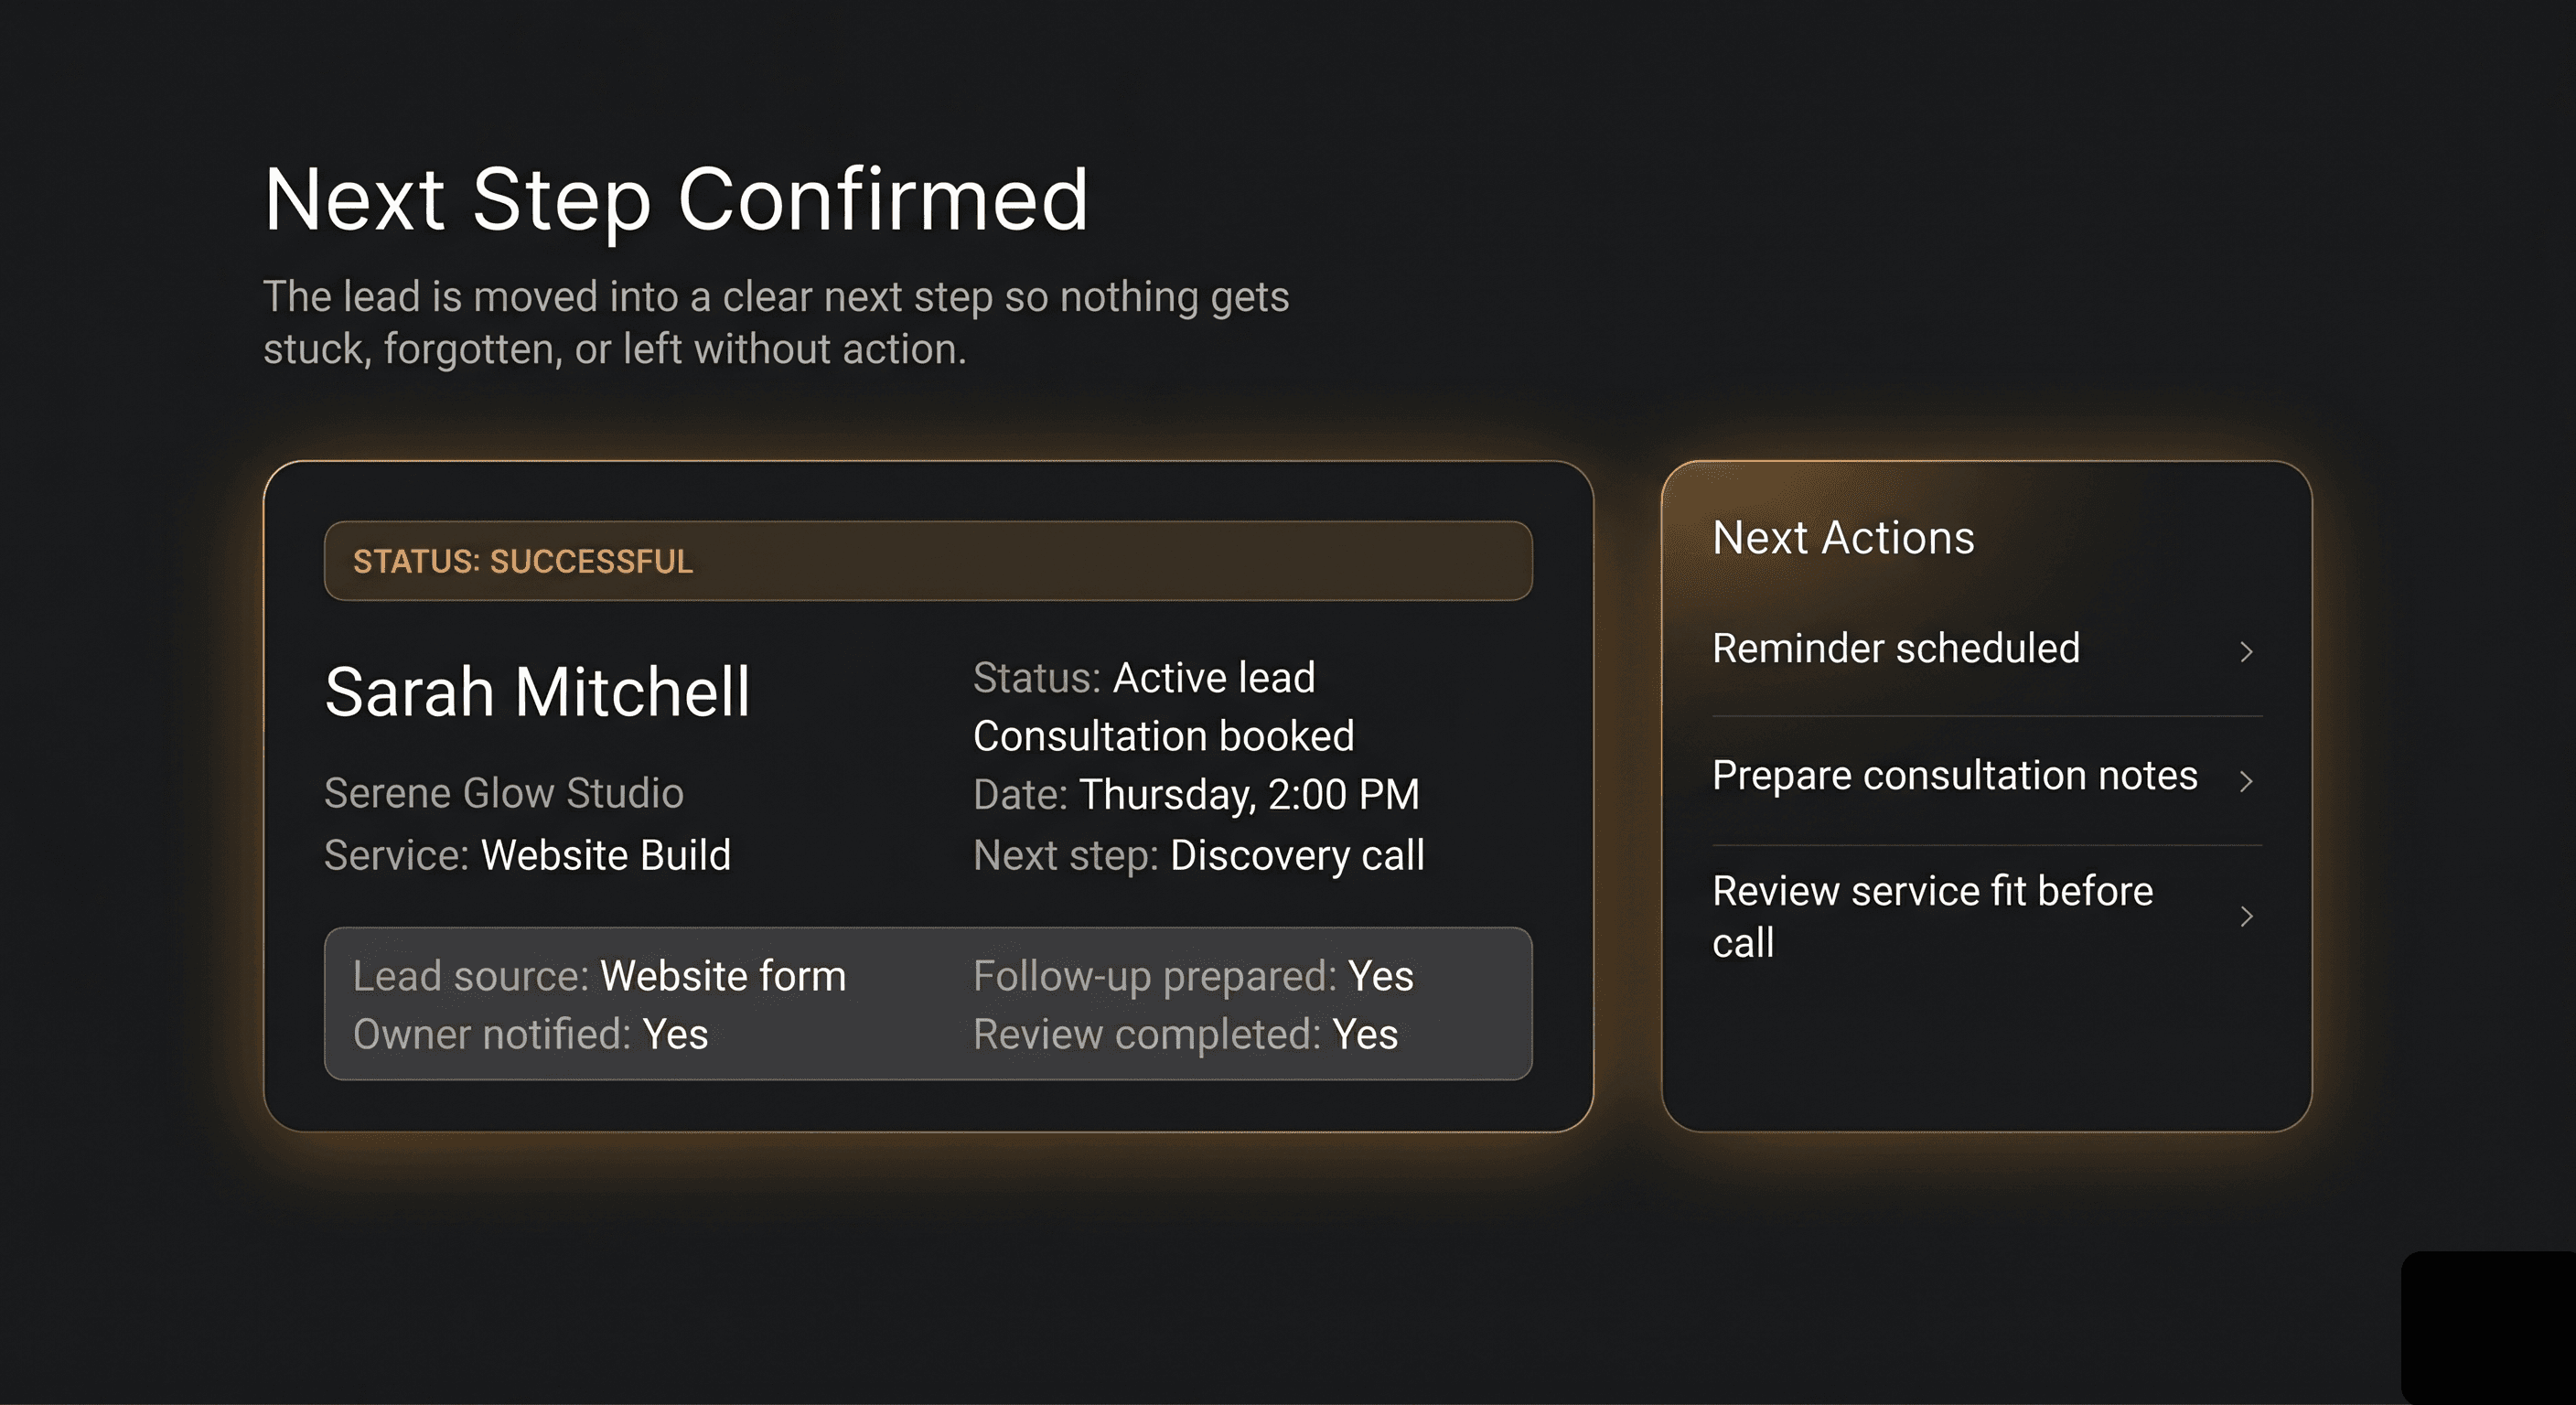
Task: Click the STATUS: SUCCESSFUL badge
Action: coord(523,560)
